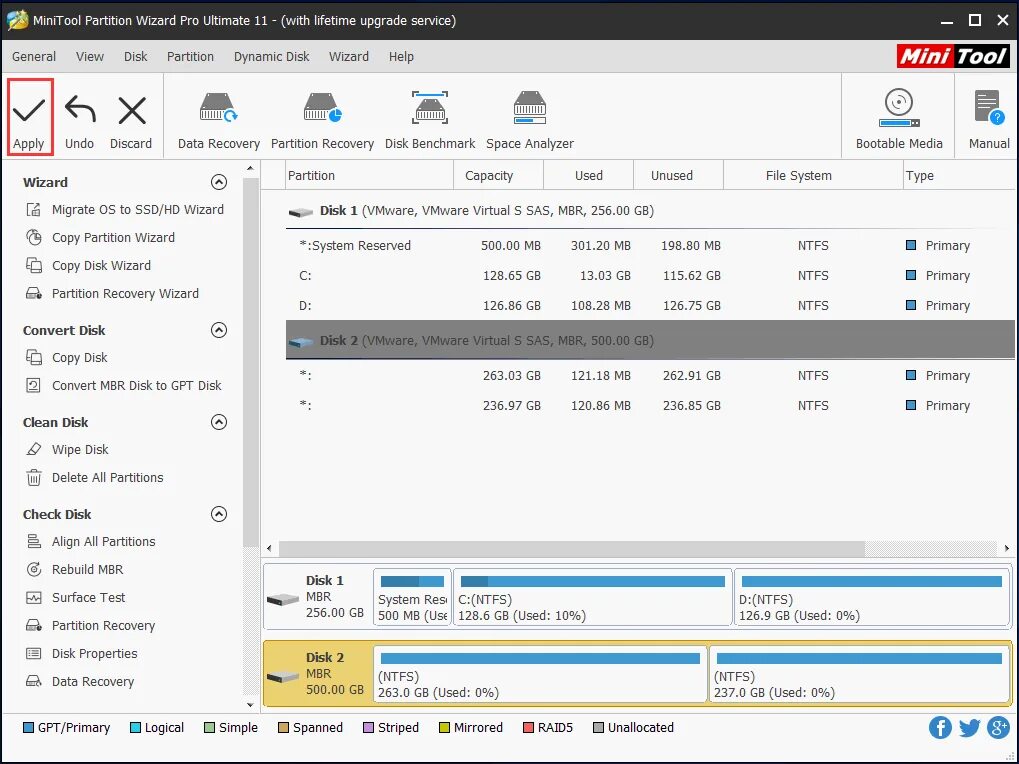1019x764 pixels.
Task: Select Disk 2 header row in list
Action: click(x=650, y=340)
